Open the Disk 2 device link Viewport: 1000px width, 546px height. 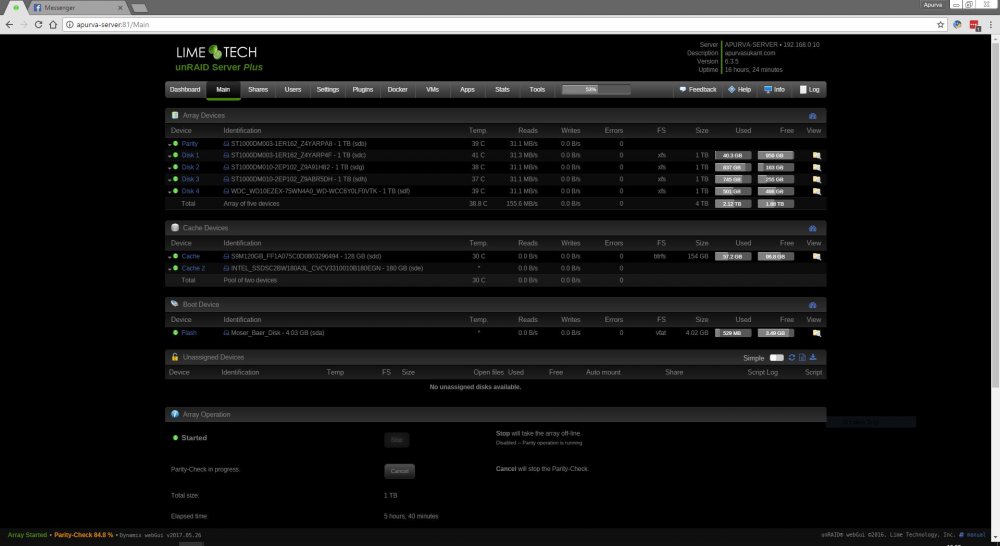190,168
